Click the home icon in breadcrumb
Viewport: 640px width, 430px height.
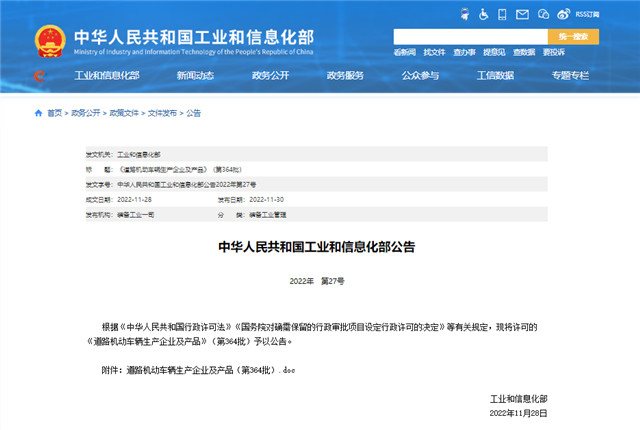click(x=38, y=113)
